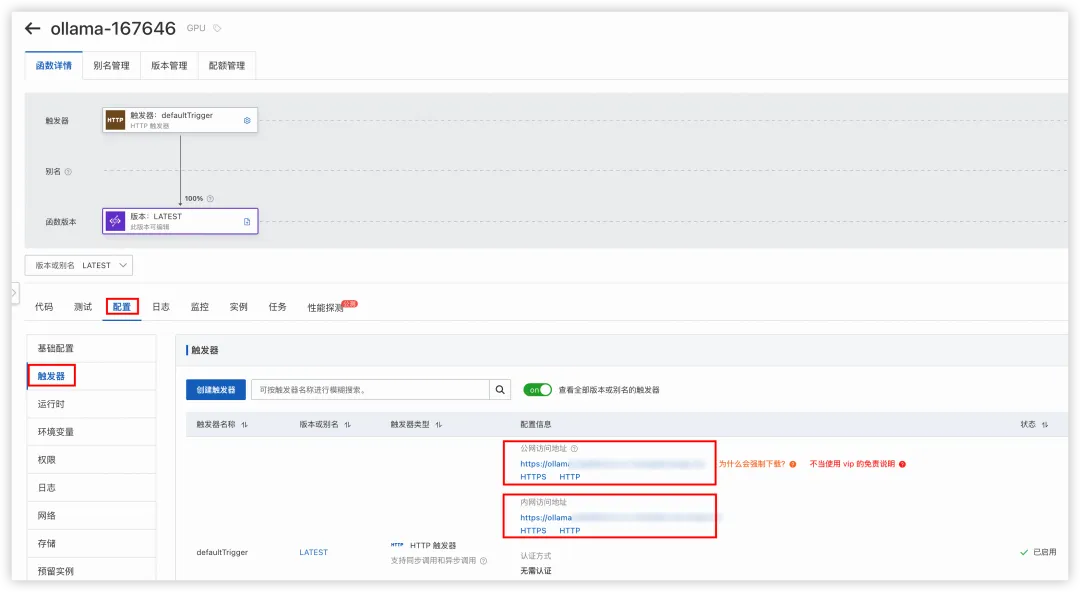Click the tag icon beside GPU label
The height and width of the screenshot is (592, 1080).
click(217, 28)
